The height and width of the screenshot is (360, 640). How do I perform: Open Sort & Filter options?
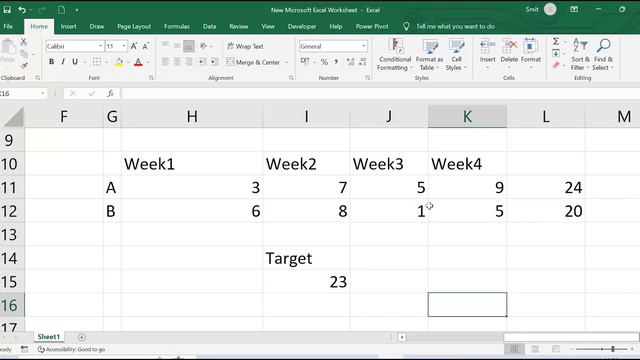pos(580,54)
